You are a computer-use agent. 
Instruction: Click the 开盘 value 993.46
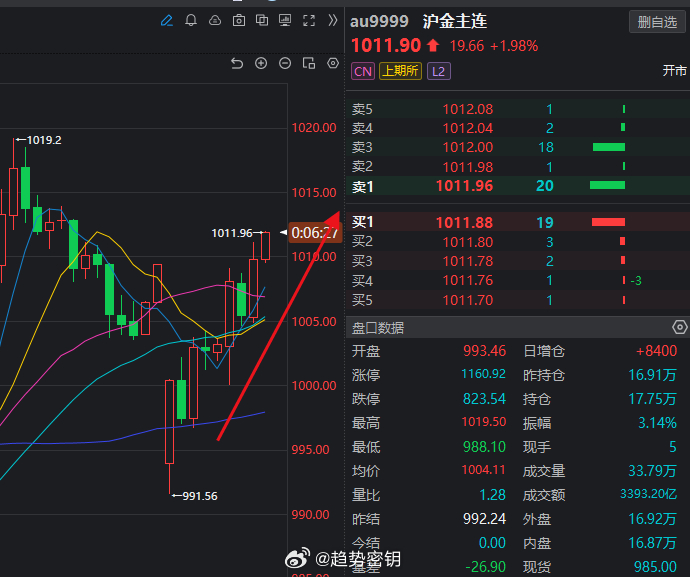[x=484, y=351]
